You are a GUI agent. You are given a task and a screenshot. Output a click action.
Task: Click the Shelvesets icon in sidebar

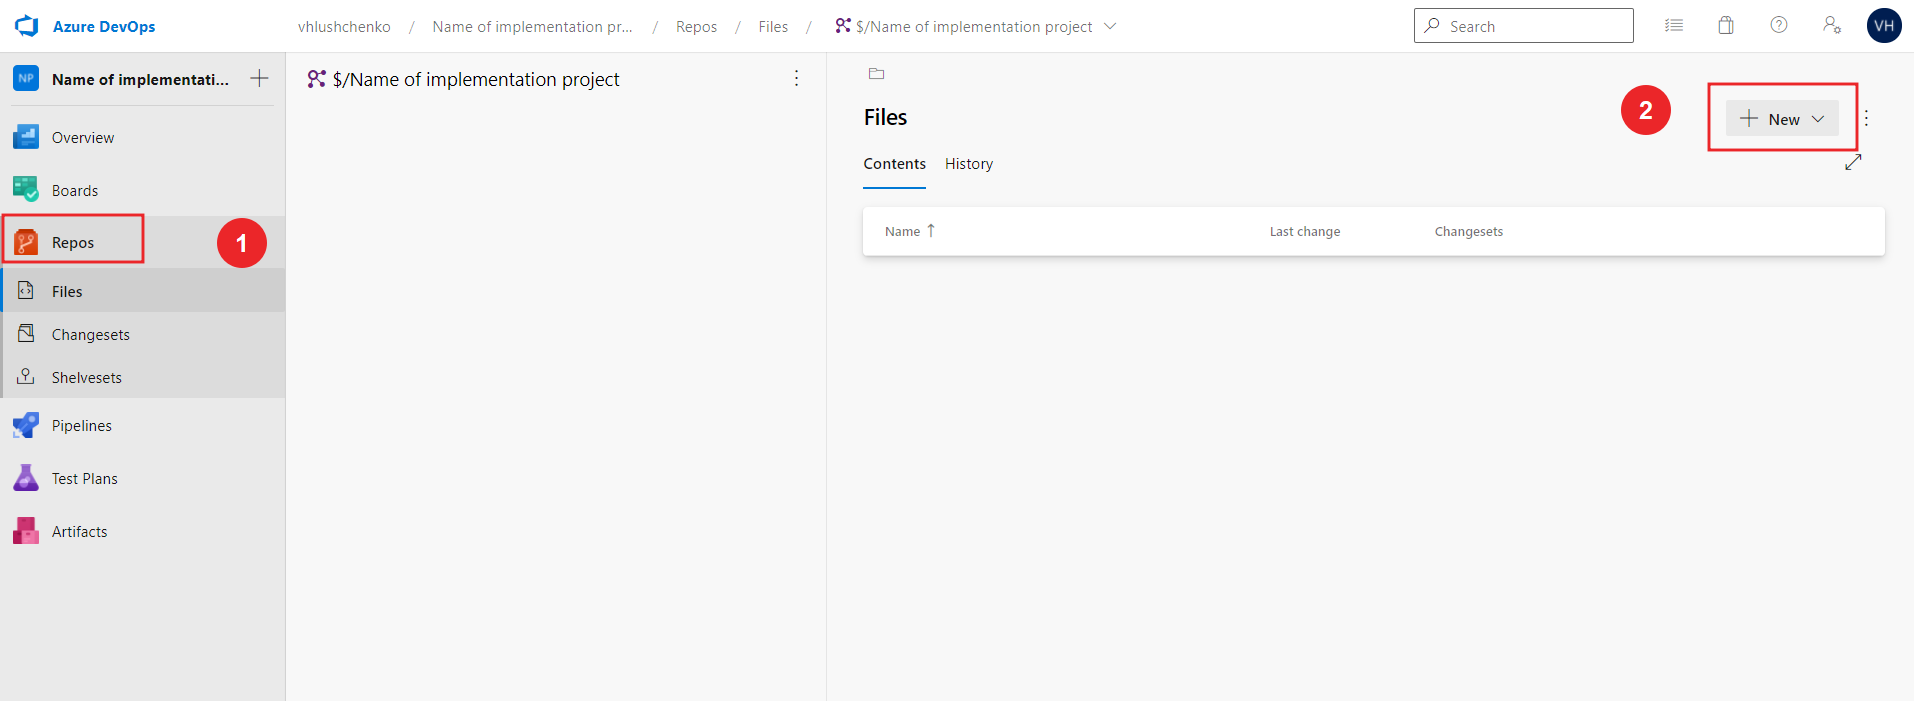[x=26, y=376]
